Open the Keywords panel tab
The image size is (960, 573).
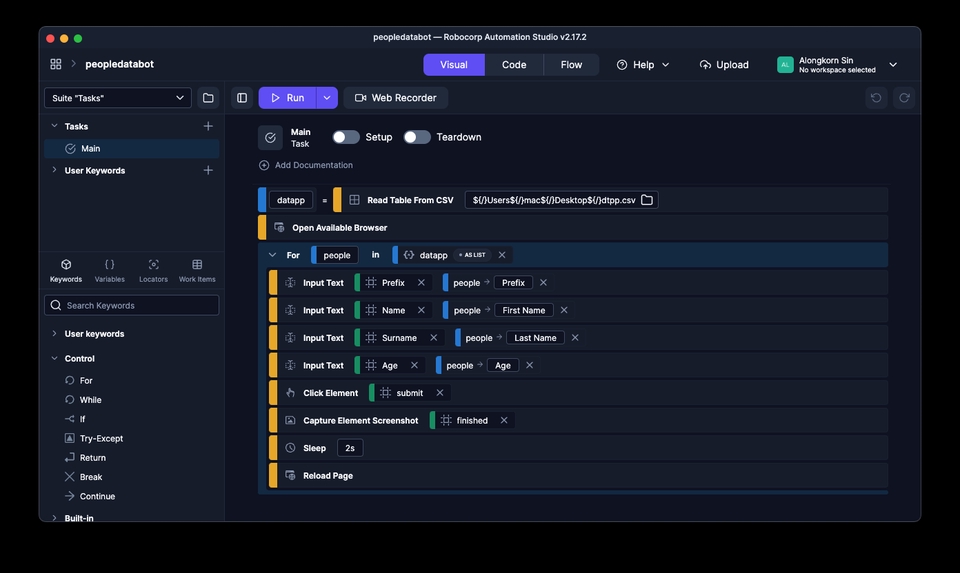coord(66,271)
